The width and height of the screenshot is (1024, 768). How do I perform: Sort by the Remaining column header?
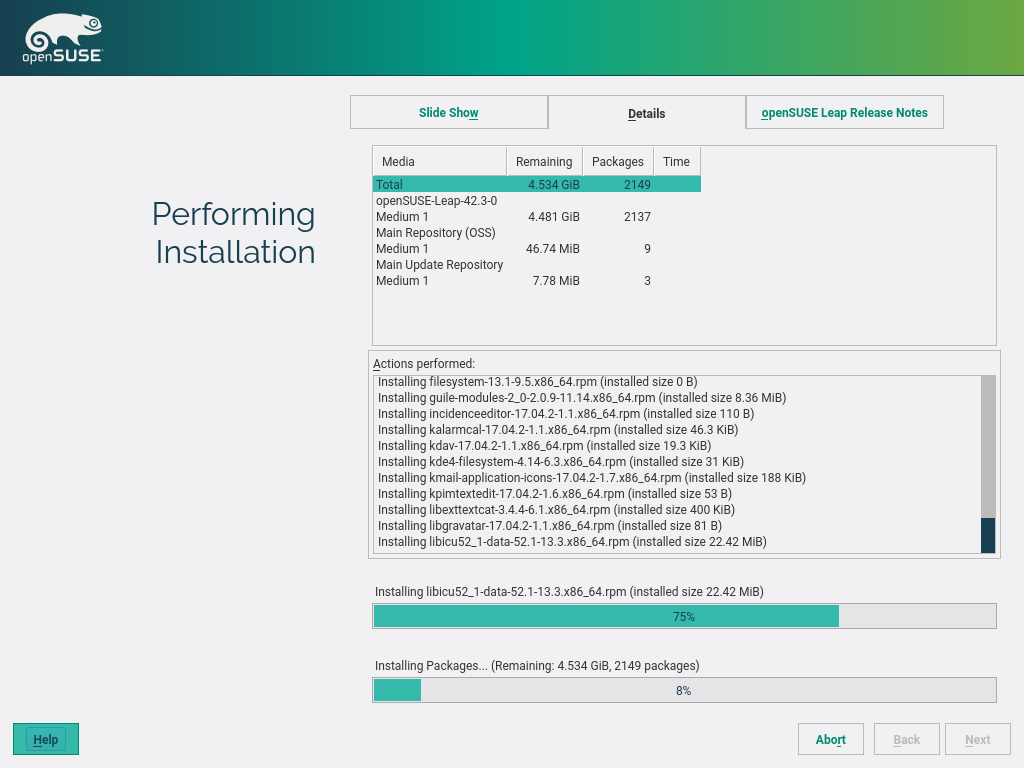pyautogui.click(x=544, y=161)
